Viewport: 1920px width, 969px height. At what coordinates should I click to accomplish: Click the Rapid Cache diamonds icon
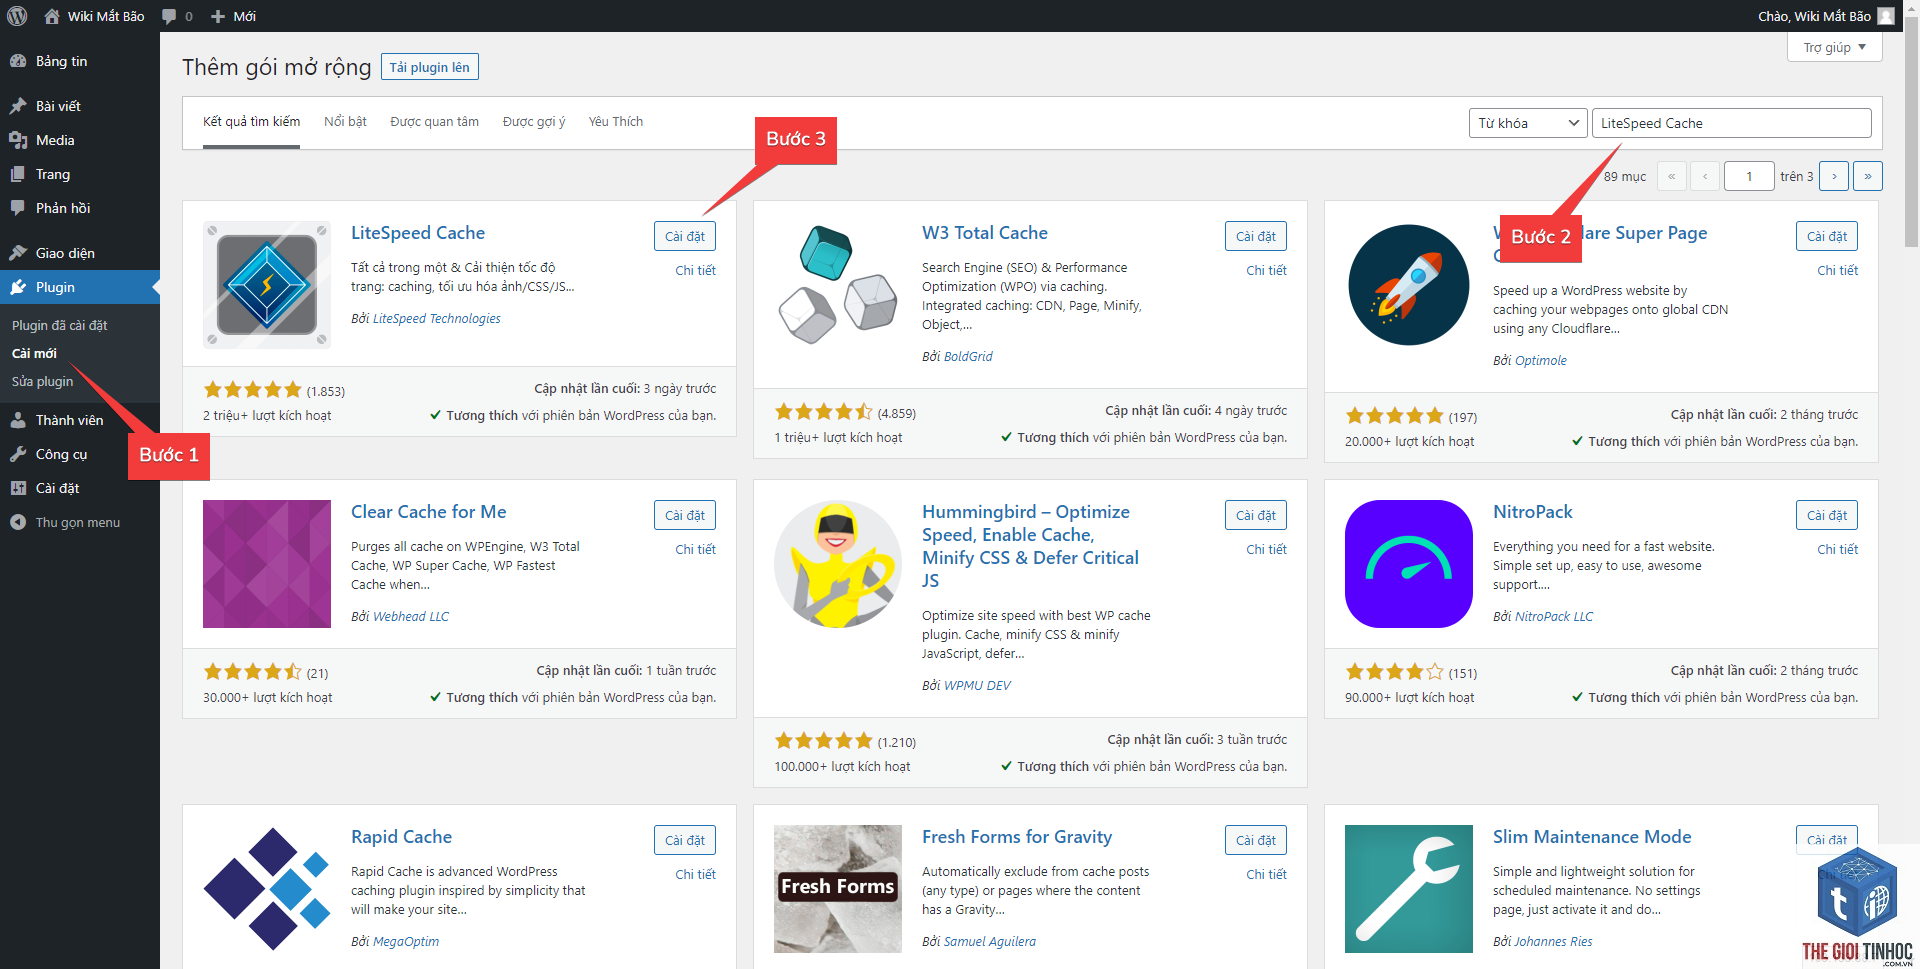267,889
